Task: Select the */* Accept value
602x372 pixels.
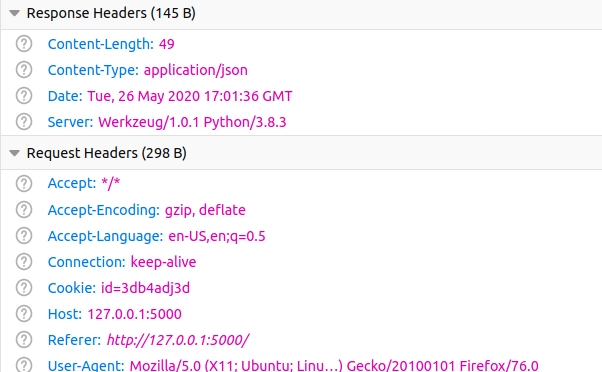Action: point(111,184)
